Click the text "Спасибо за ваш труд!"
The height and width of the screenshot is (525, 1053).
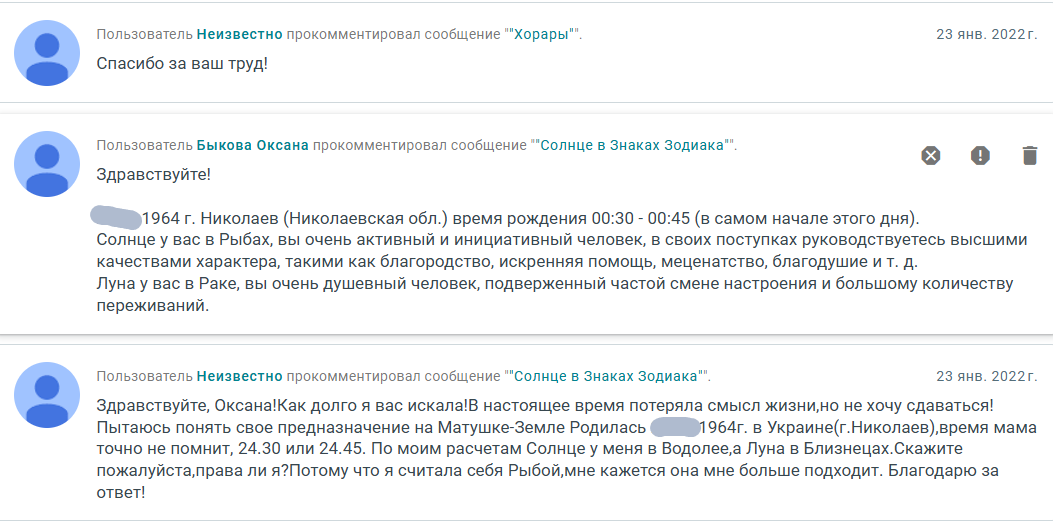pos(182,64)
